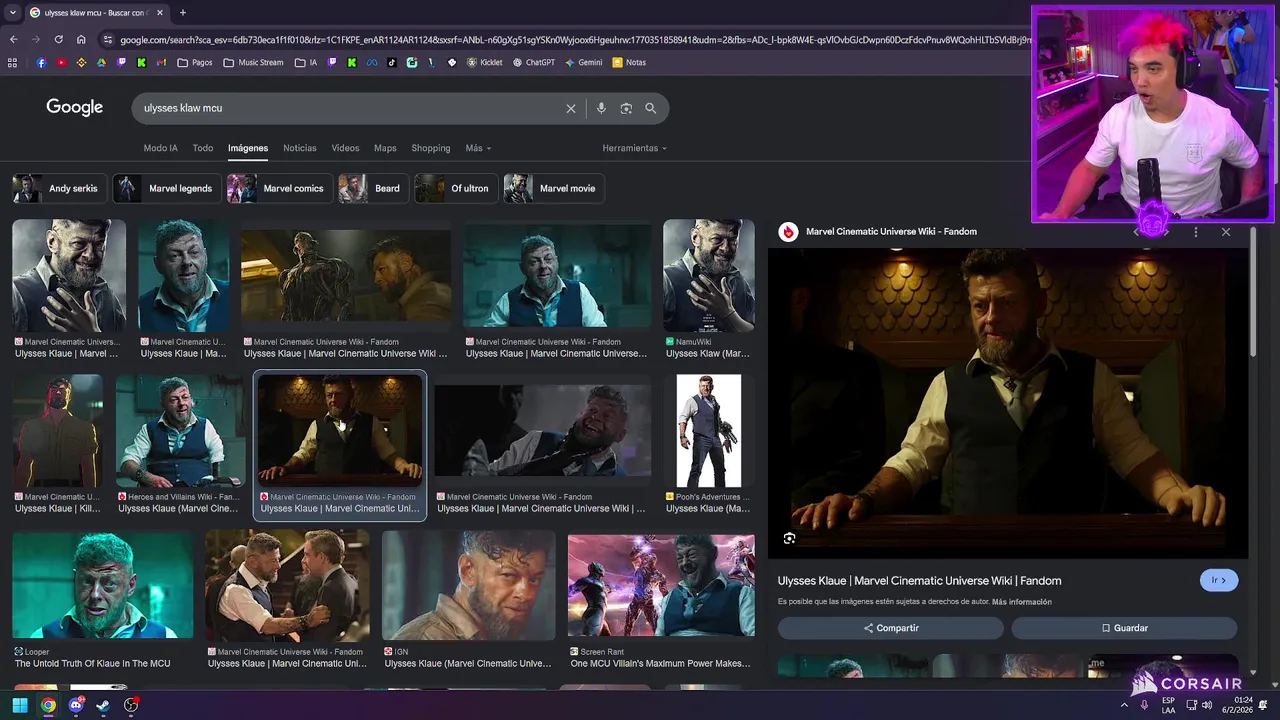Open the Notas bookmark

629,62
